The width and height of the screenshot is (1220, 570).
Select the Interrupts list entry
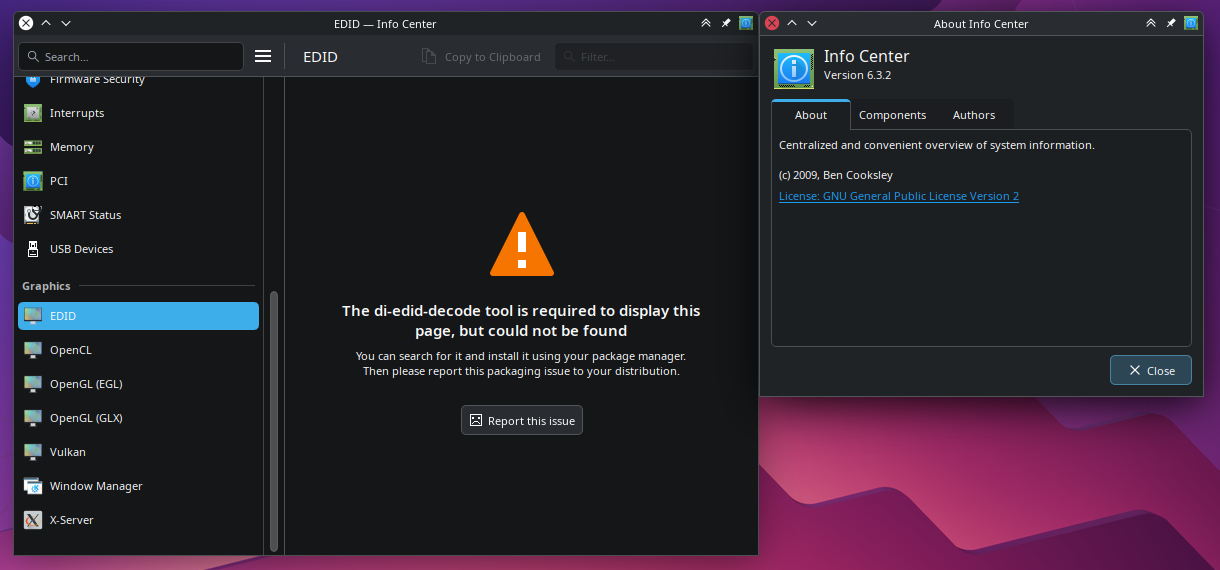click(138, 113)
